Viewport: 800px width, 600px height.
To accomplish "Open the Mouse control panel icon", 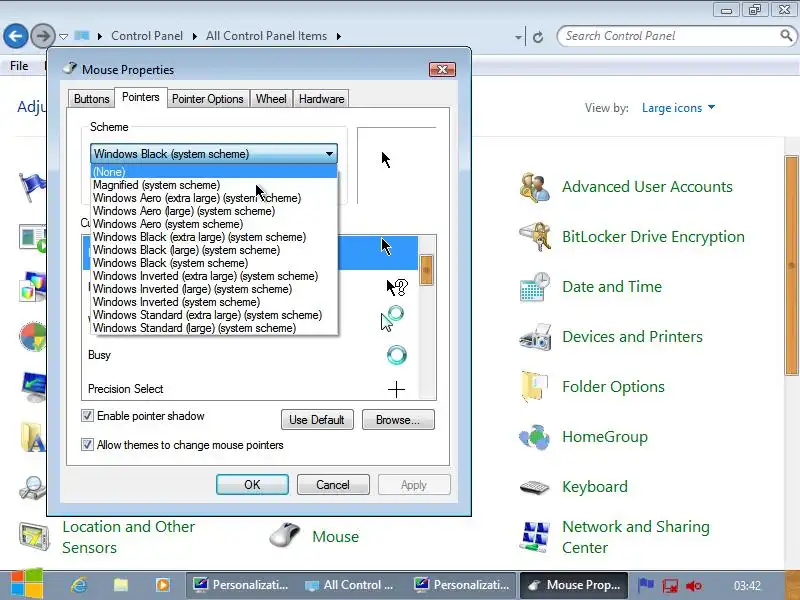I will tap(285, 536).
